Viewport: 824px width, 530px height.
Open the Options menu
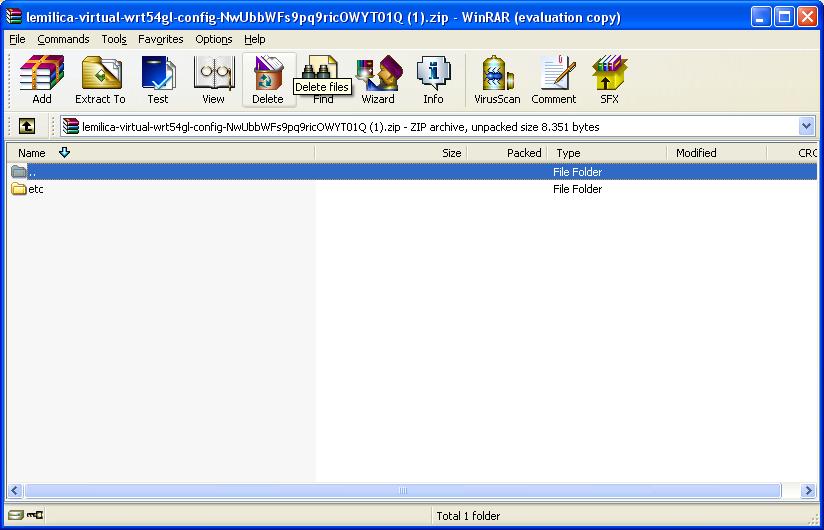pos(213,39)
